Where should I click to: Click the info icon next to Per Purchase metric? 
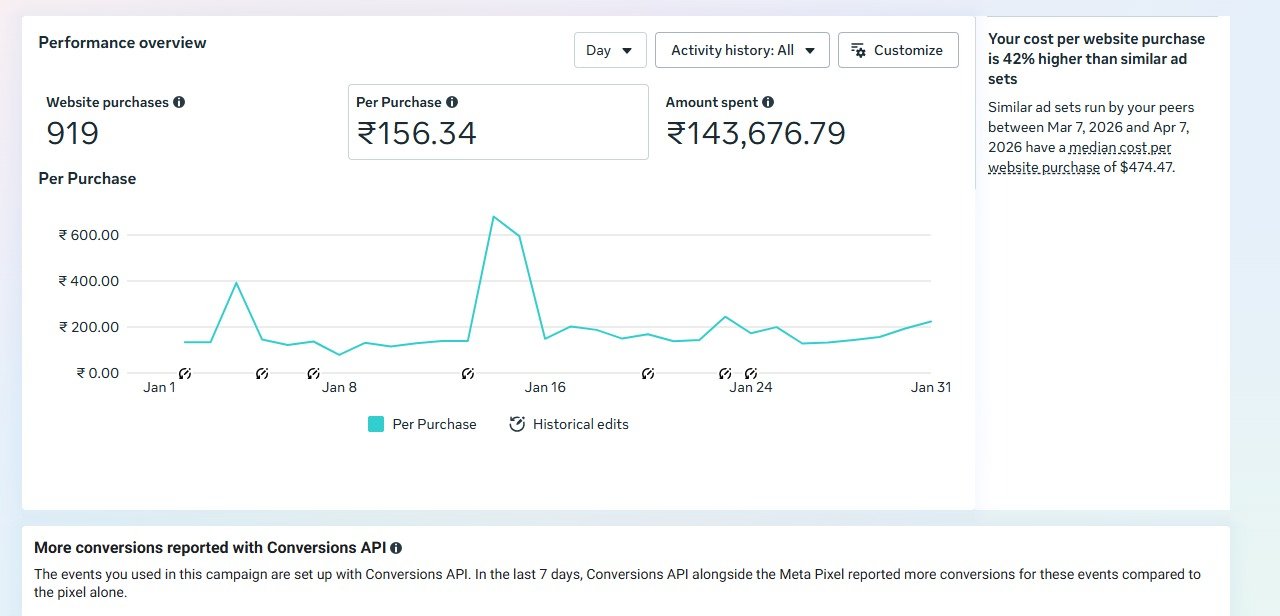coord(452,102)
